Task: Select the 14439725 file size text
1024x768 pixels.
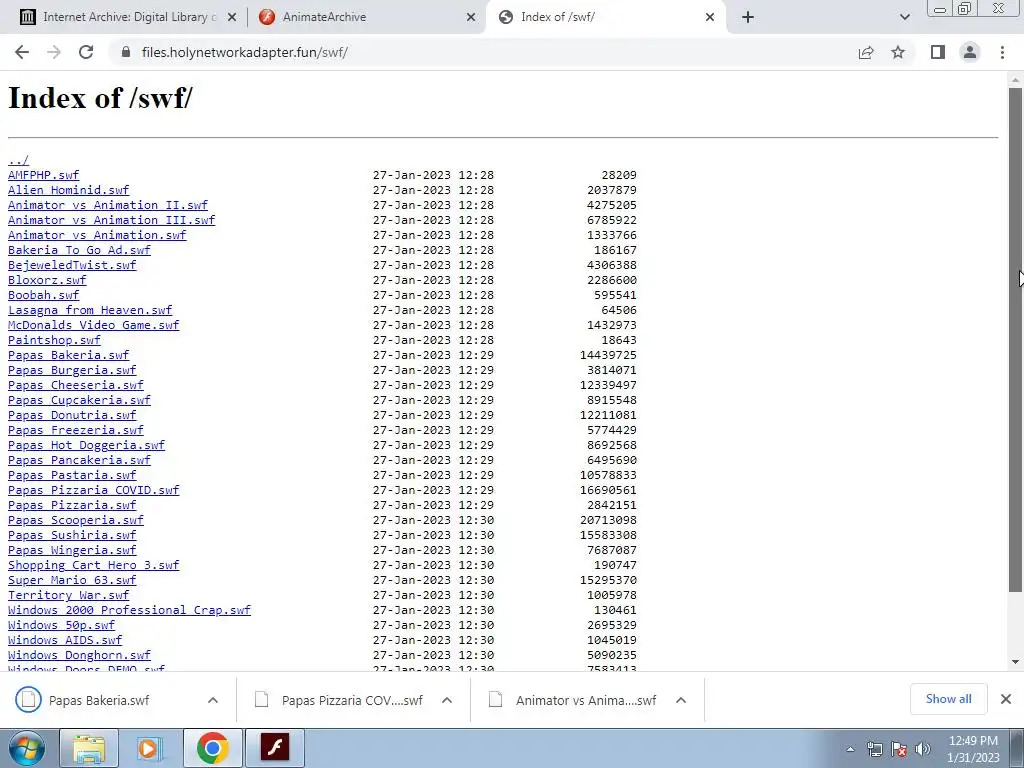Action: click(x=608, y=355)
